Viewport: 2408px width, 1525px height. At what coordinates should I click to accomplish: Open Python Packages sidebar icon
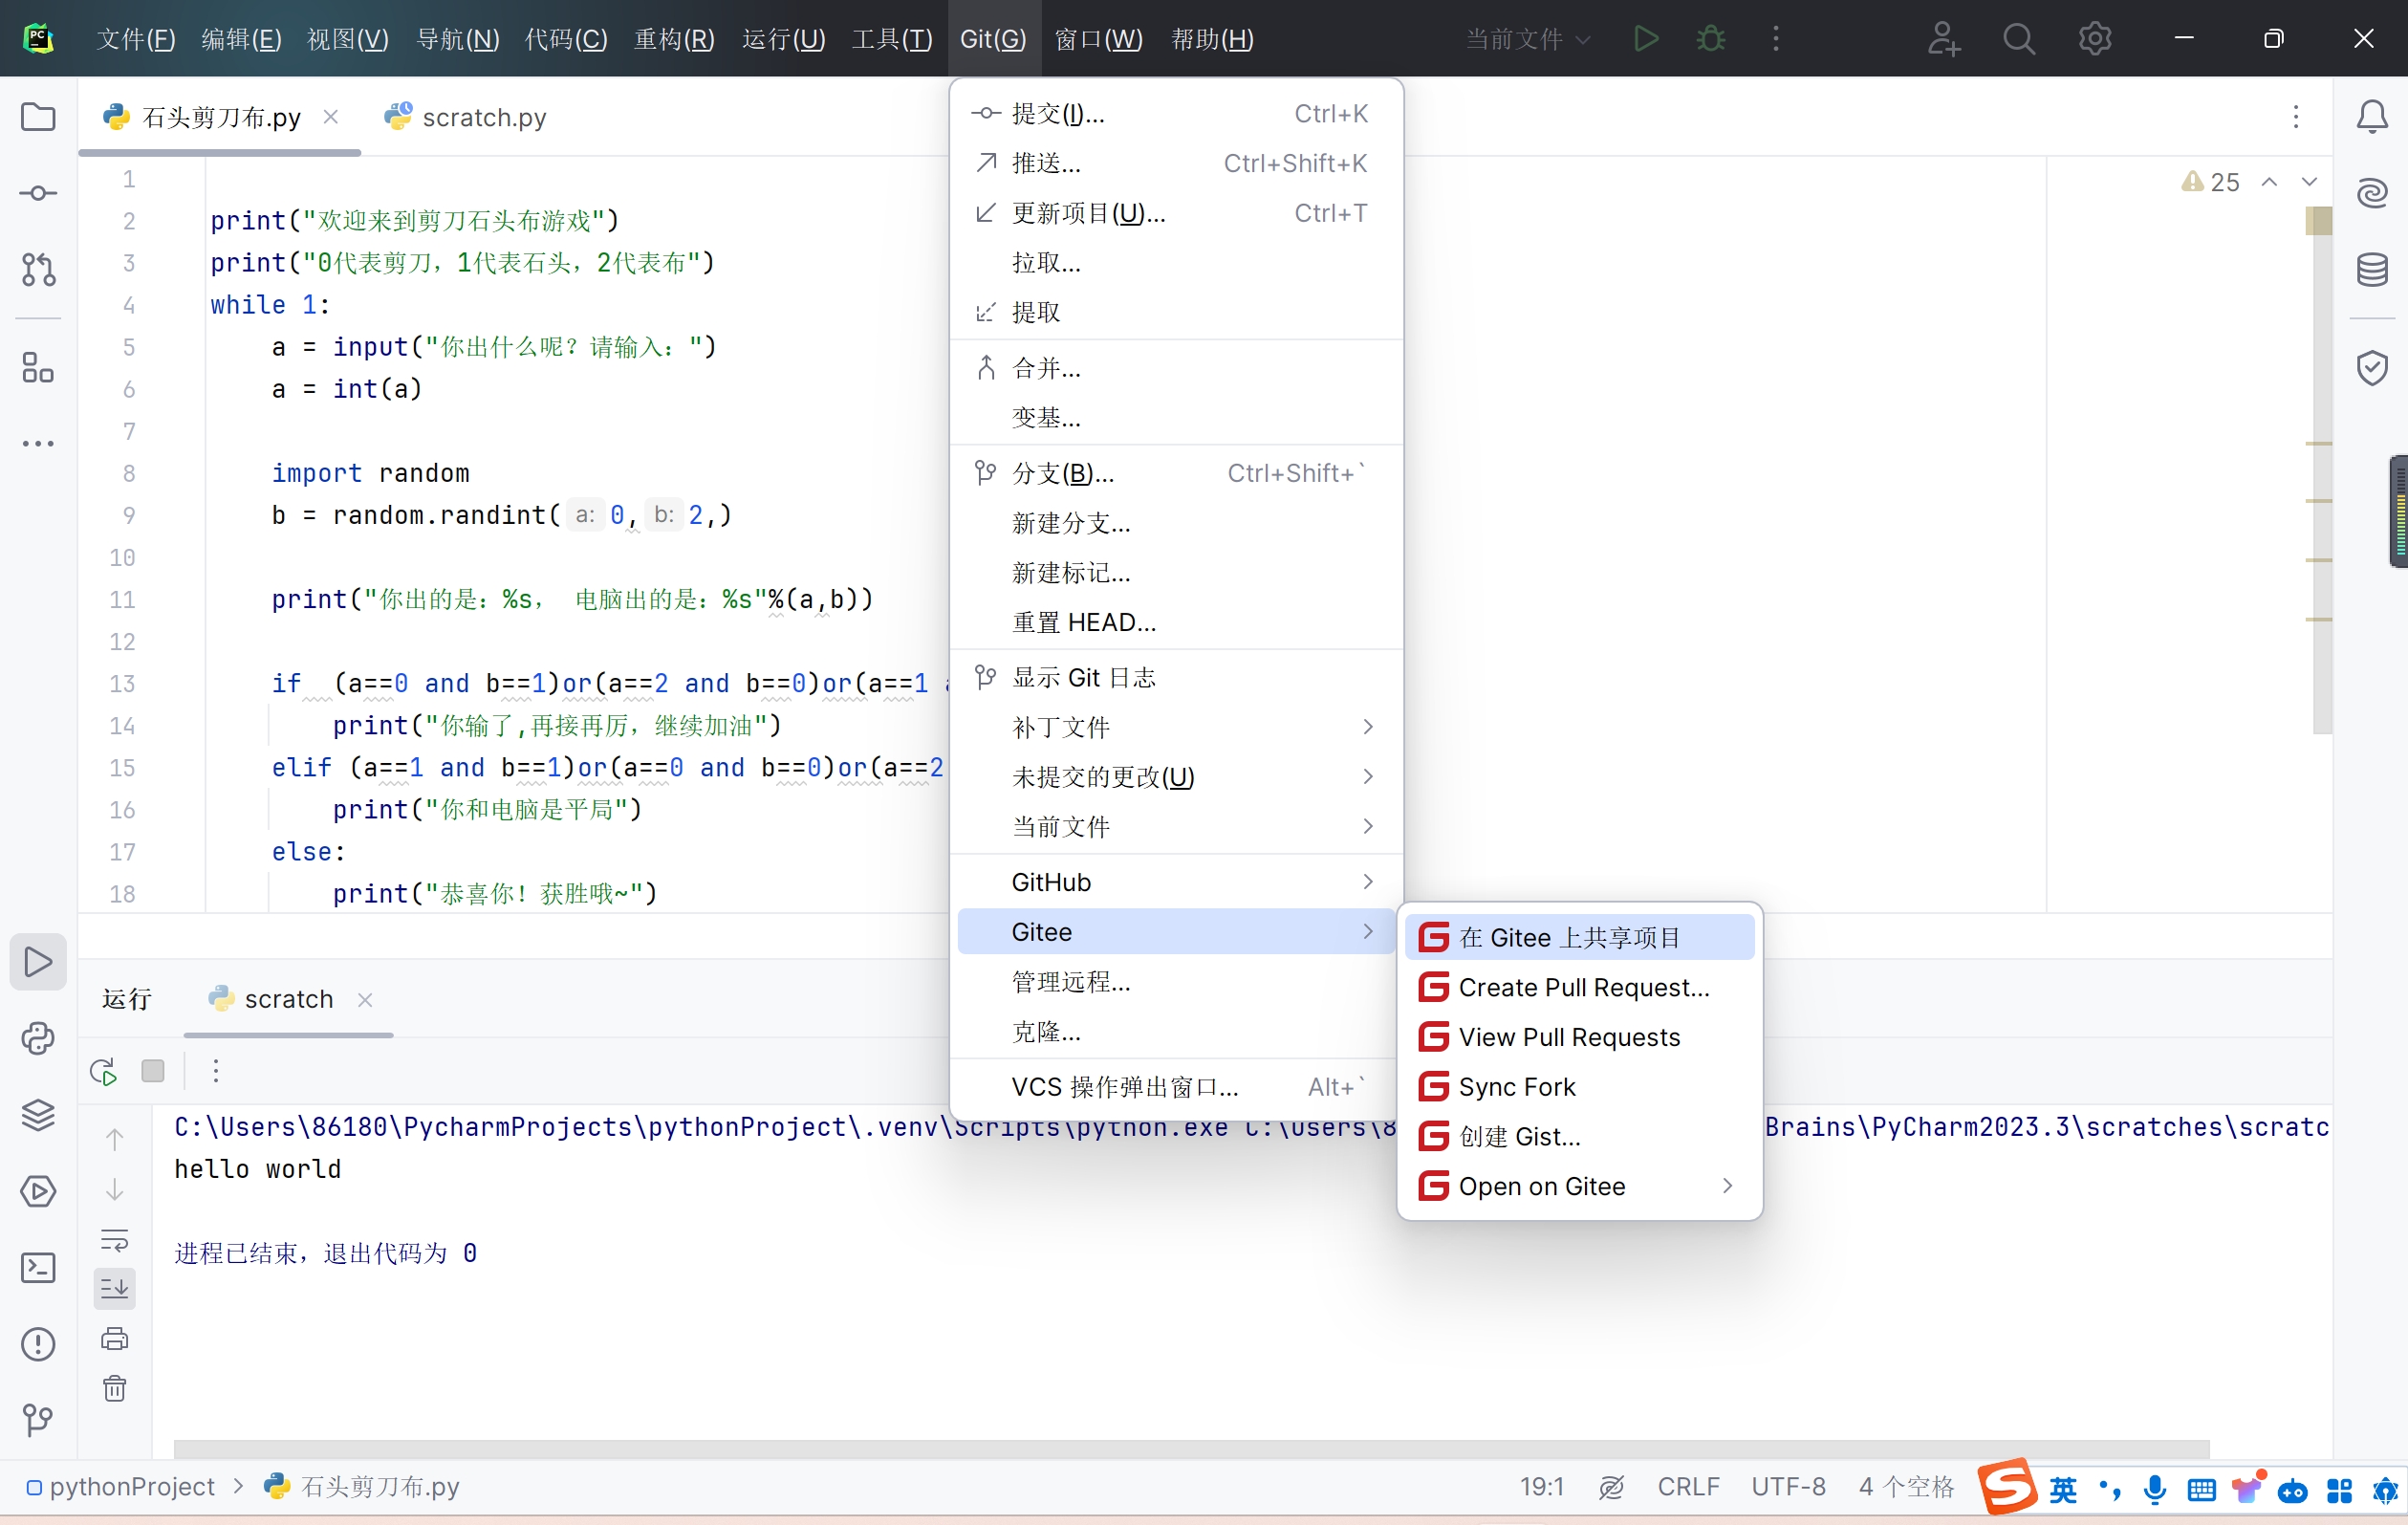click(38, 1038)
